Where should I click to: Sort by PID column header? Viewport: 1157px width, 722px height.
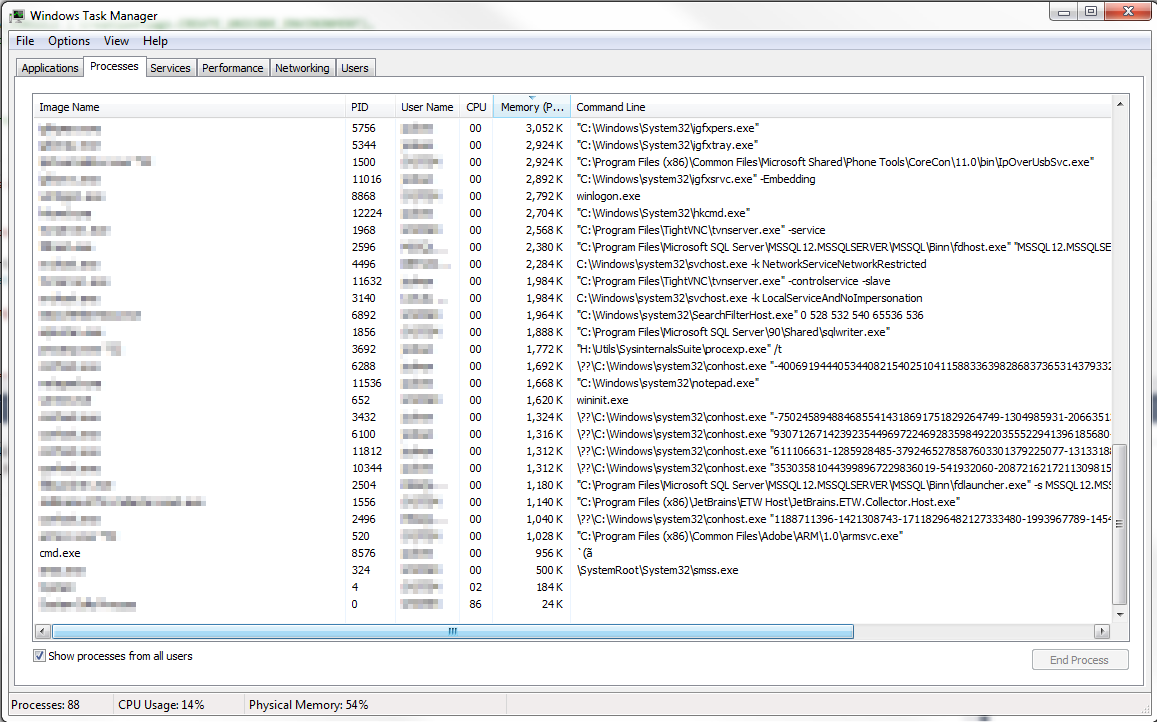370,107
